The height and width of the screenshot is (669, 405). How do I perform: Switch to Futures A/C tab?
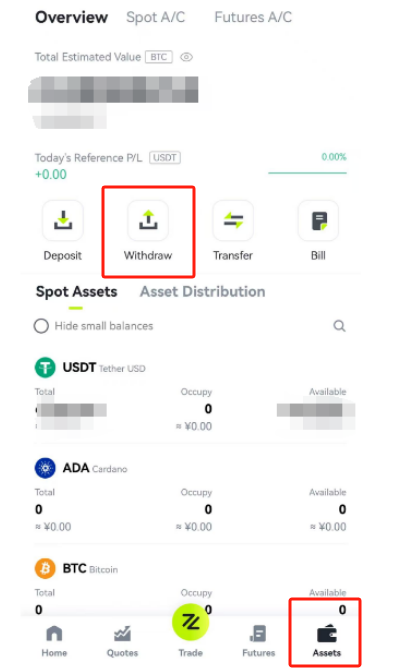point(253,17)
